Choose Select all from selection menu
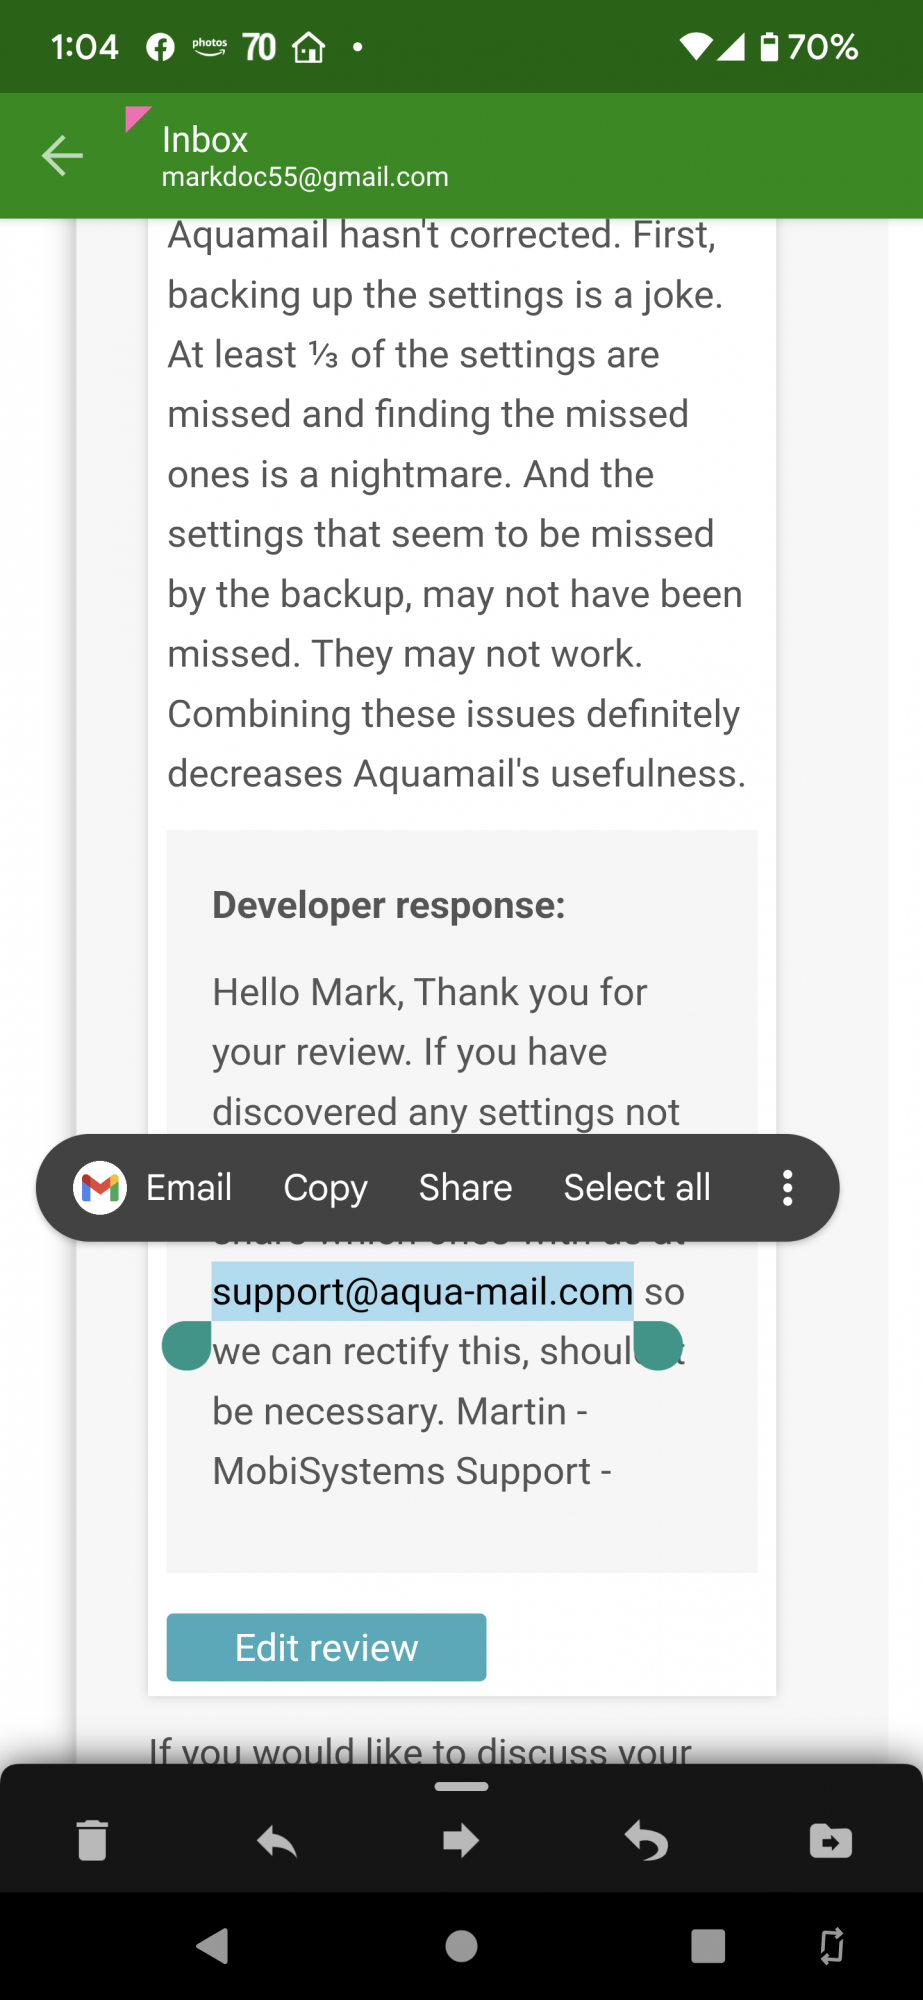Screen dimensions: 923x2000 point(637,1188)
